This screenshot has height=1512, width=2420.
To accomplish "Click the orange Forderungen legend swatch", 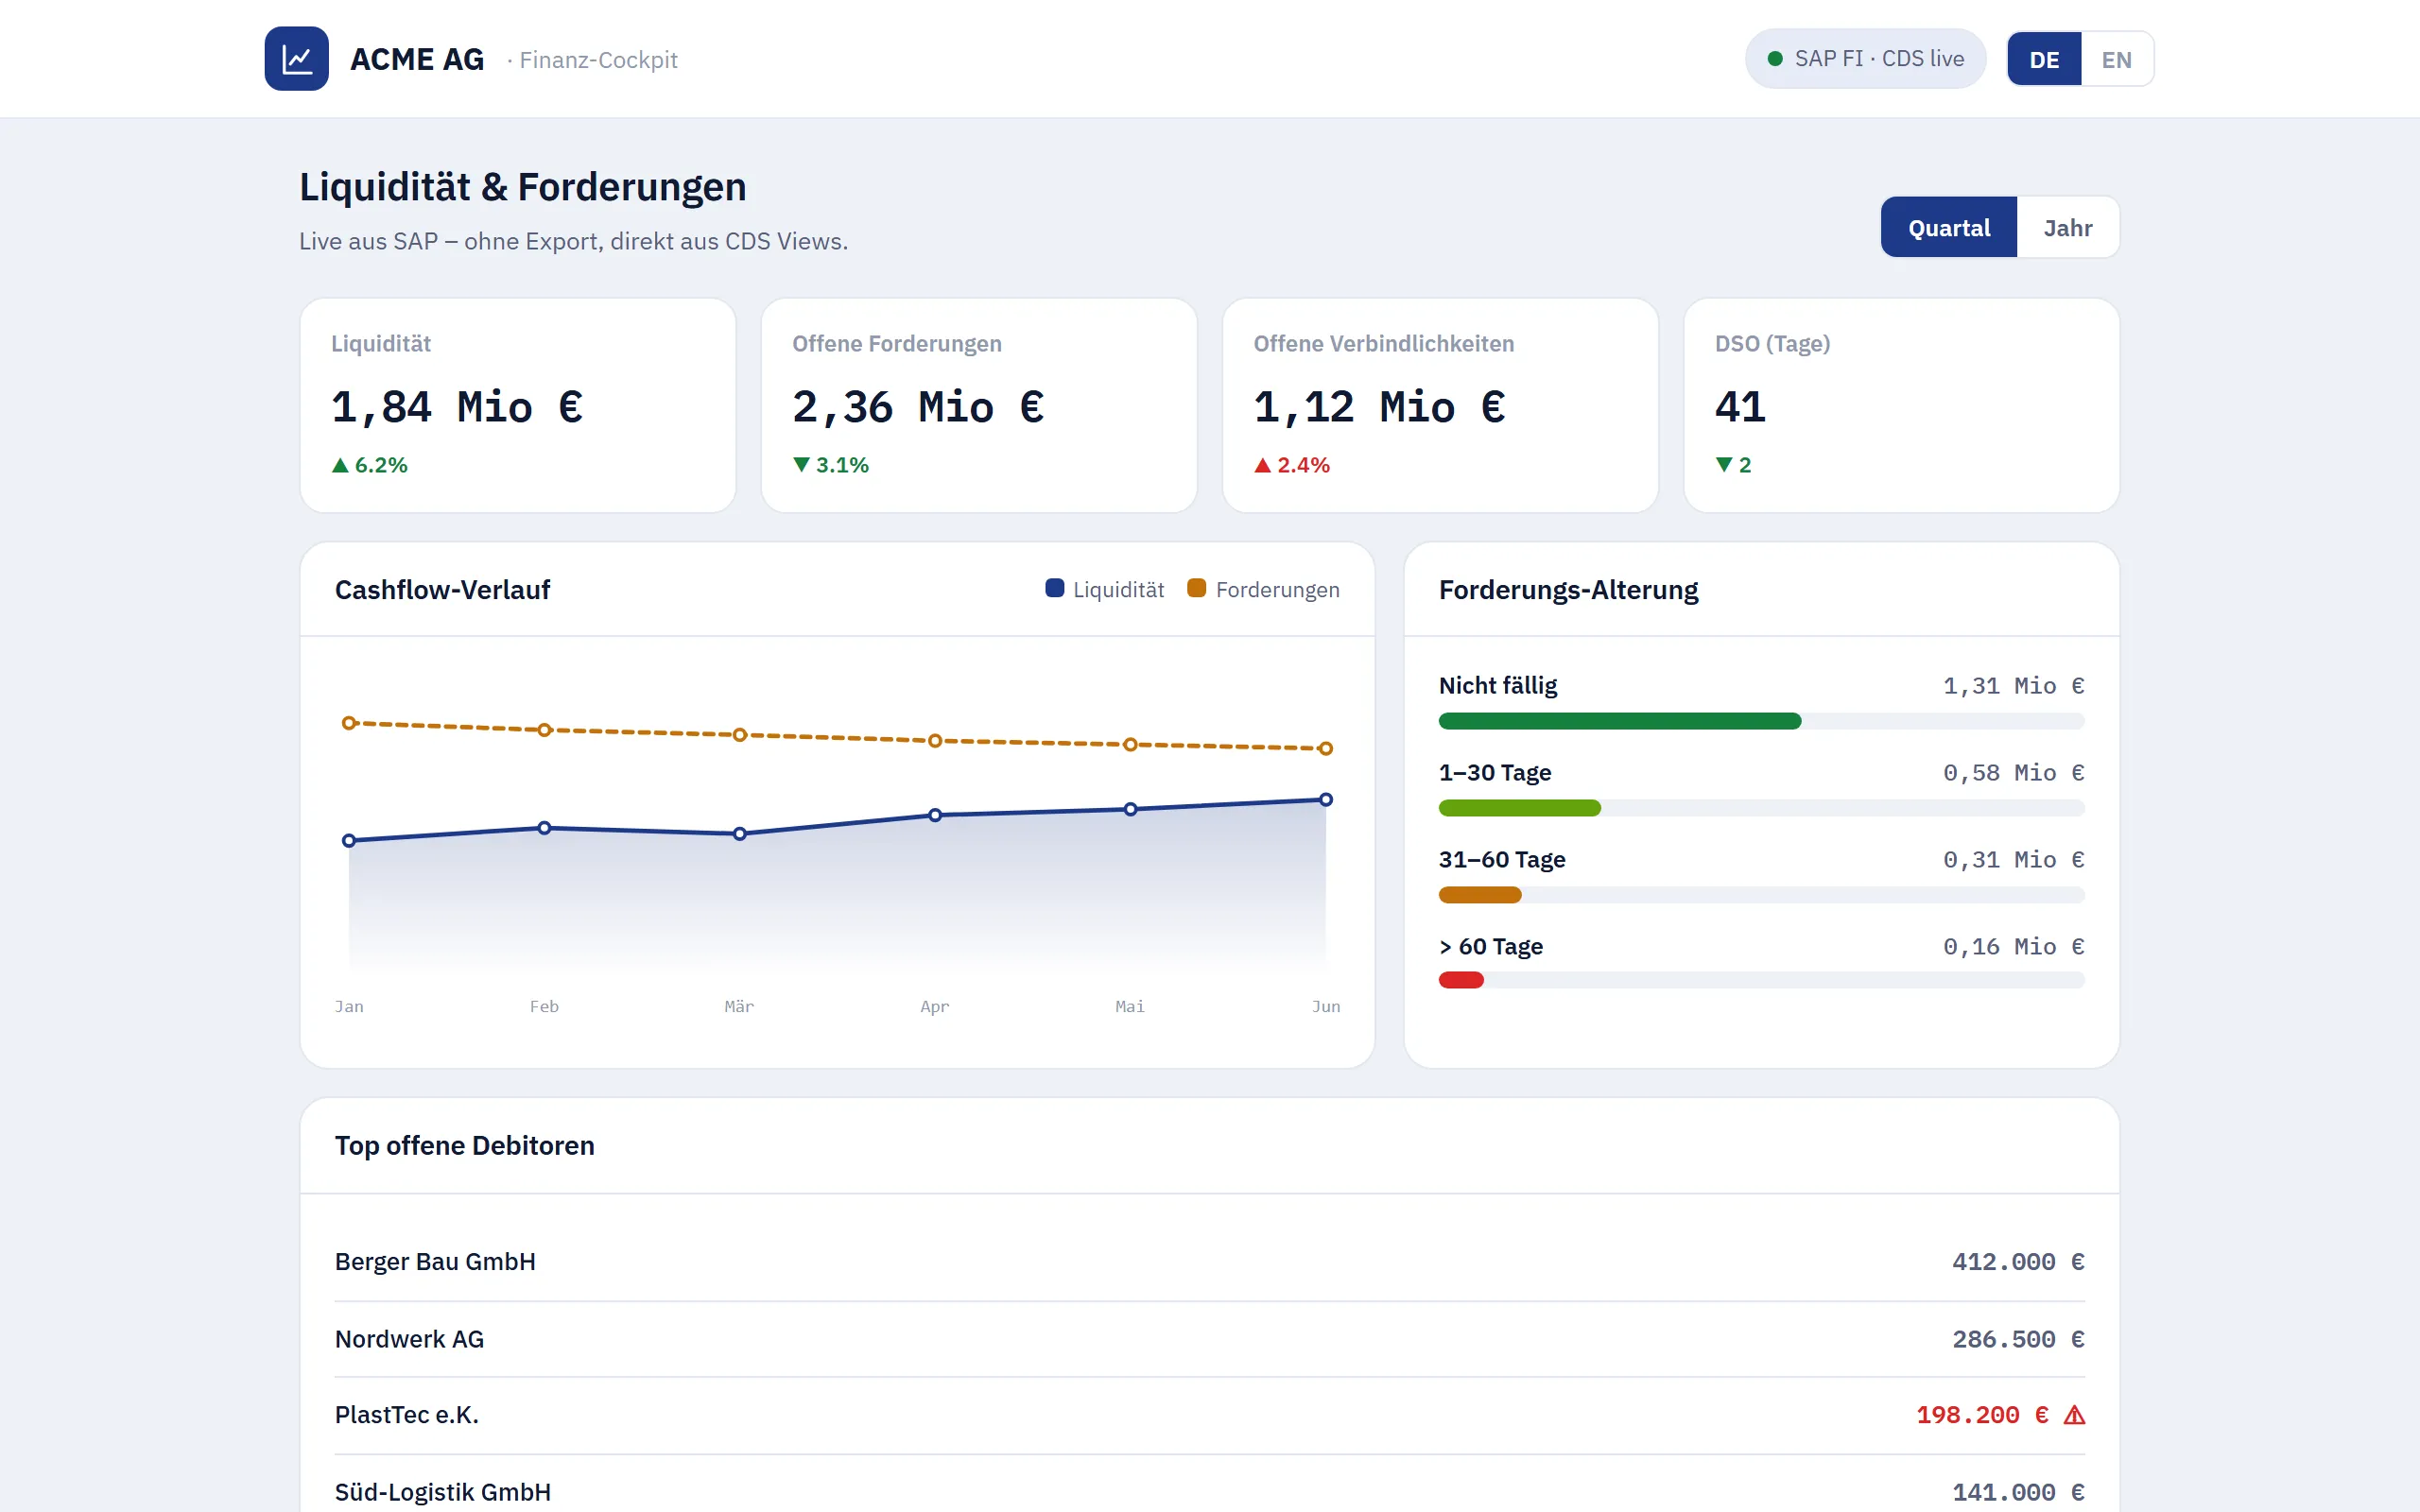I will [1196, 588].
